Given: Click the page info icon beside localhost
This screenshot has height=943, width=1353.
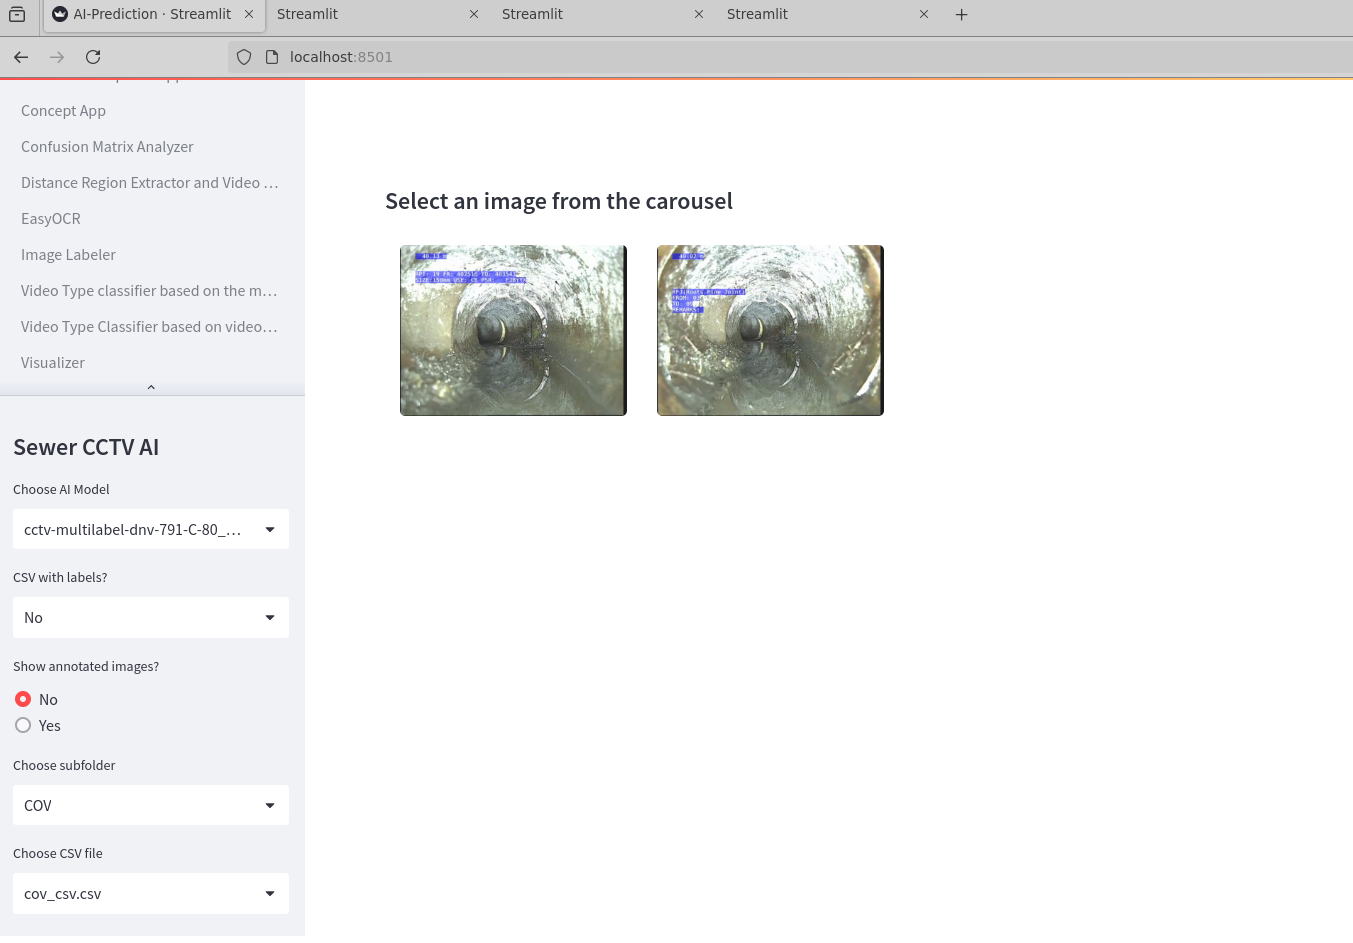Looking at the screenshot, I should [271, 57].
